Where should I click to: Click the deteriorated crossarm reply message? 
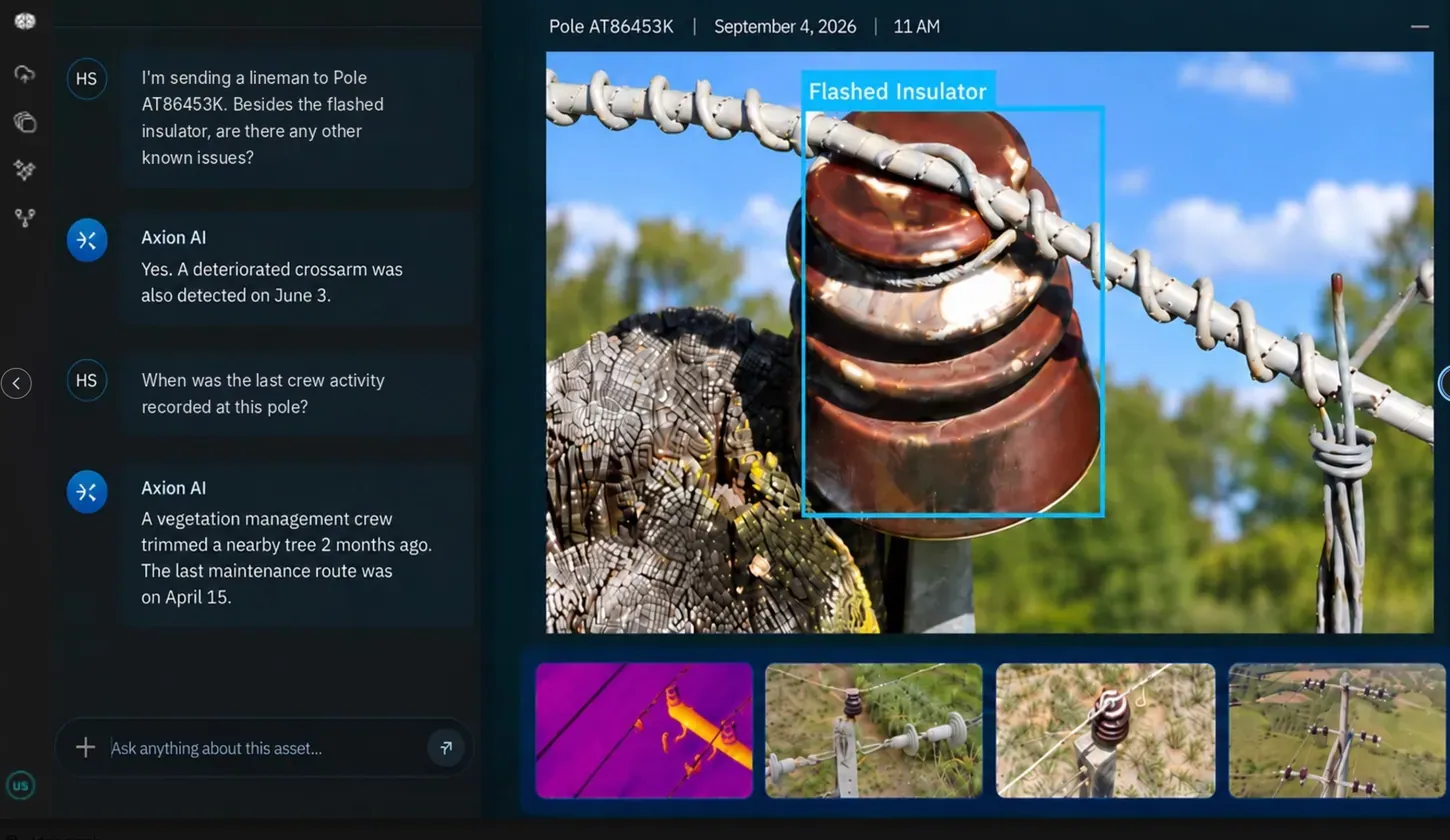(x=297, y=268)
